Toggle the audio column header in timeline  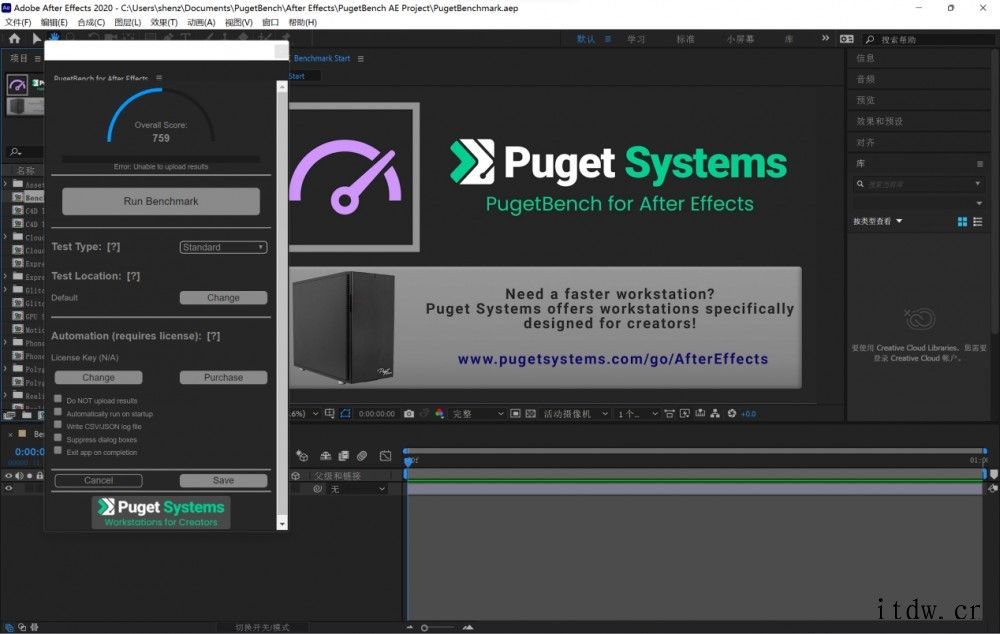[x=19, y=476]
